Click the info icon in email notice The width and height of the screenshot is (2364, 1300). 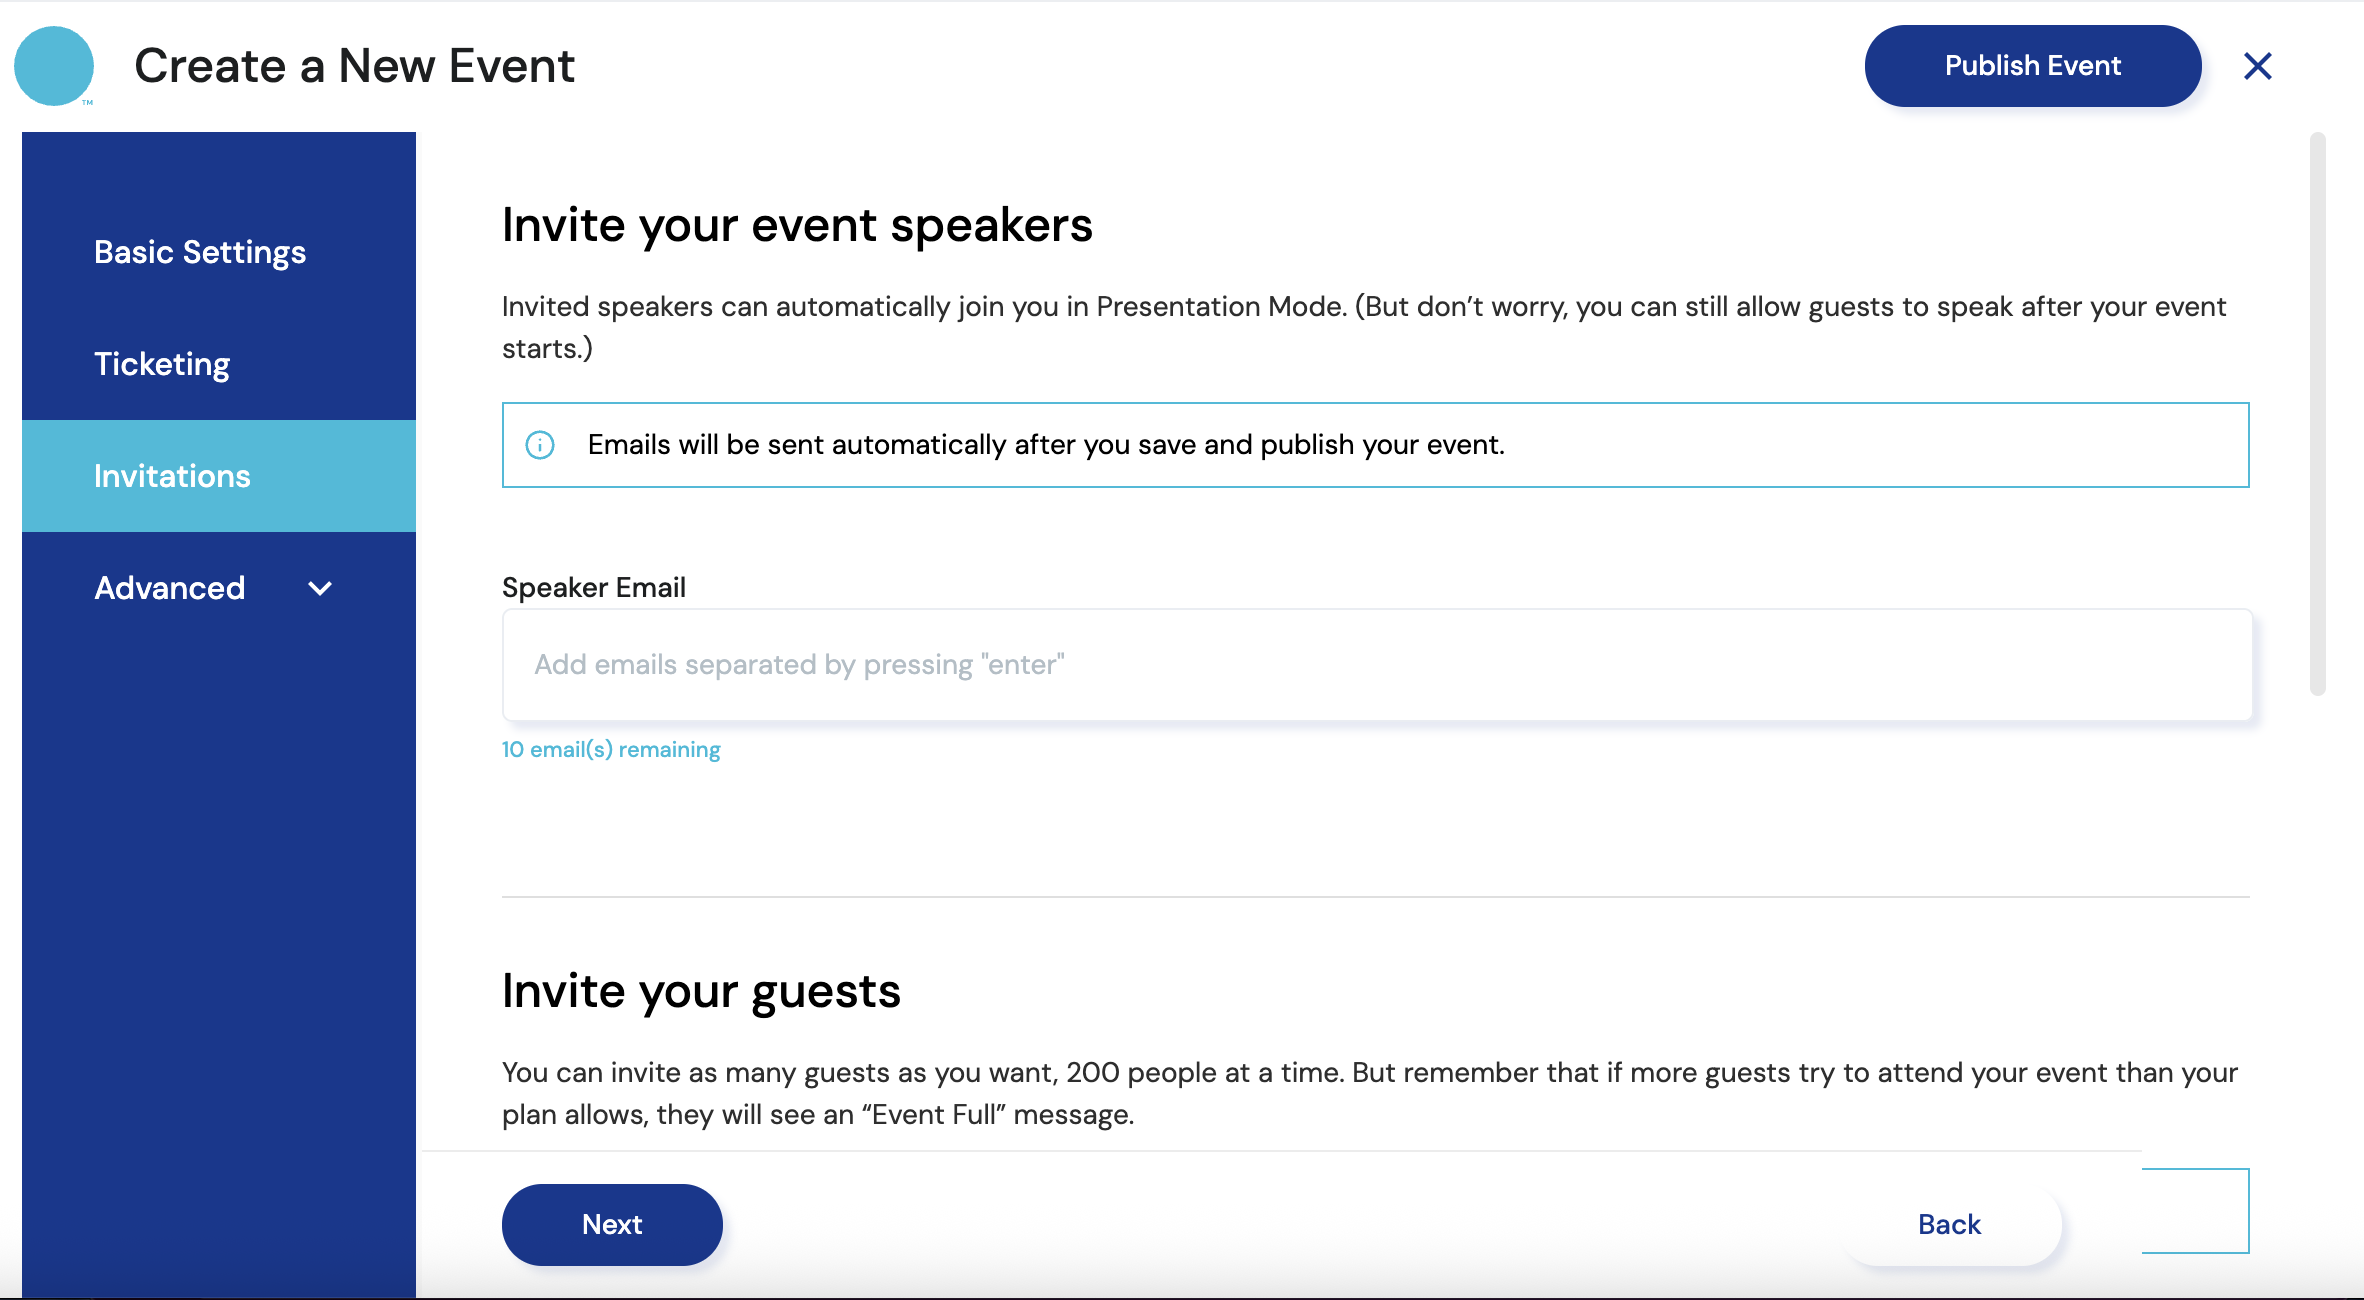[x=540, y=445]
